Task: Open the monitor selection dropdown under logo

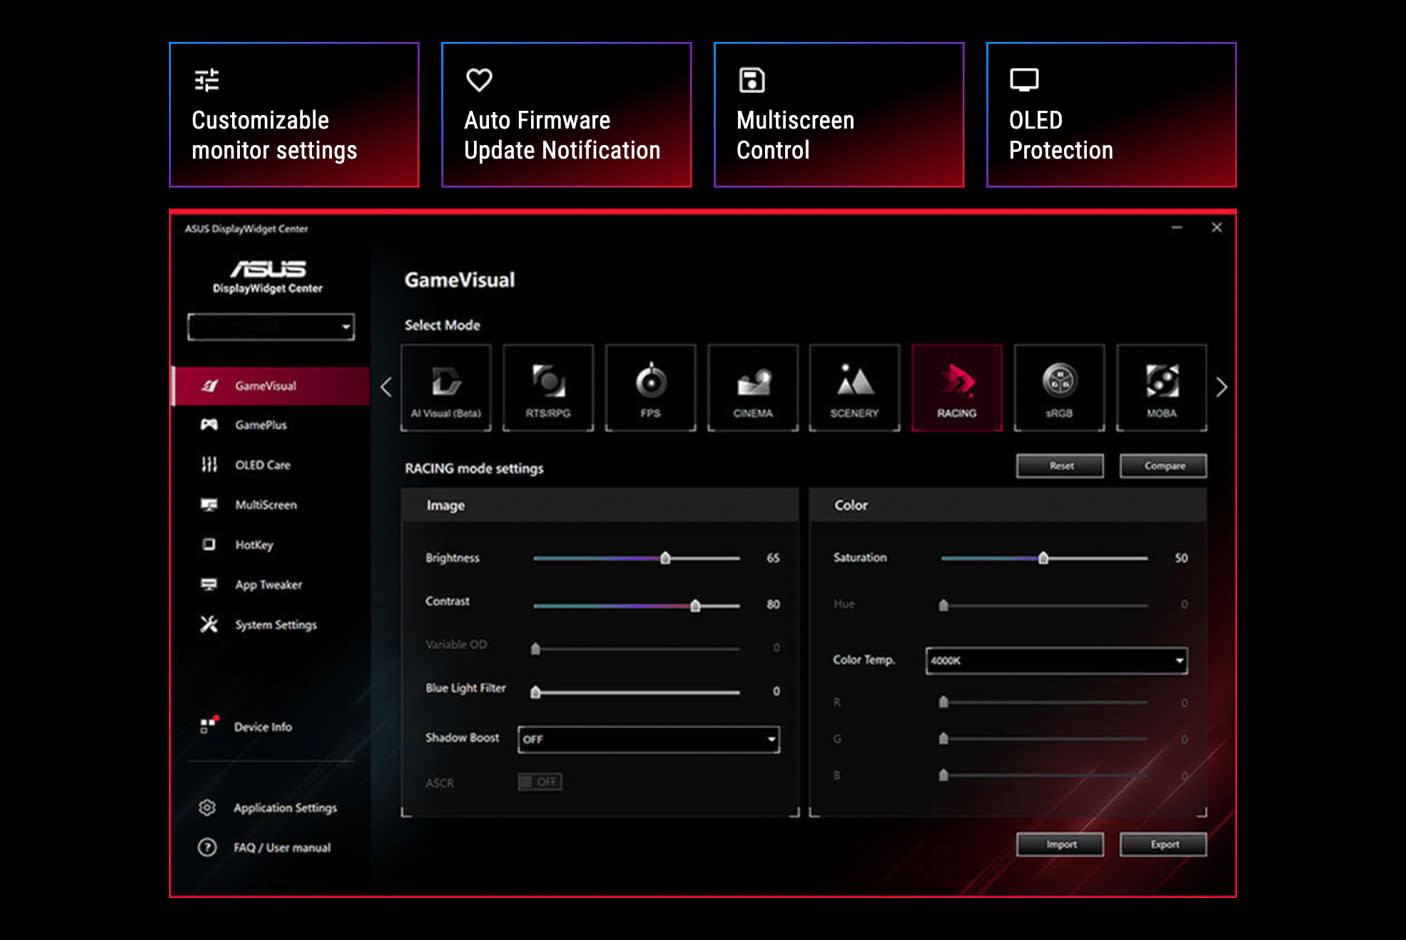Action: pyautogui.click(x=271, y=326)
